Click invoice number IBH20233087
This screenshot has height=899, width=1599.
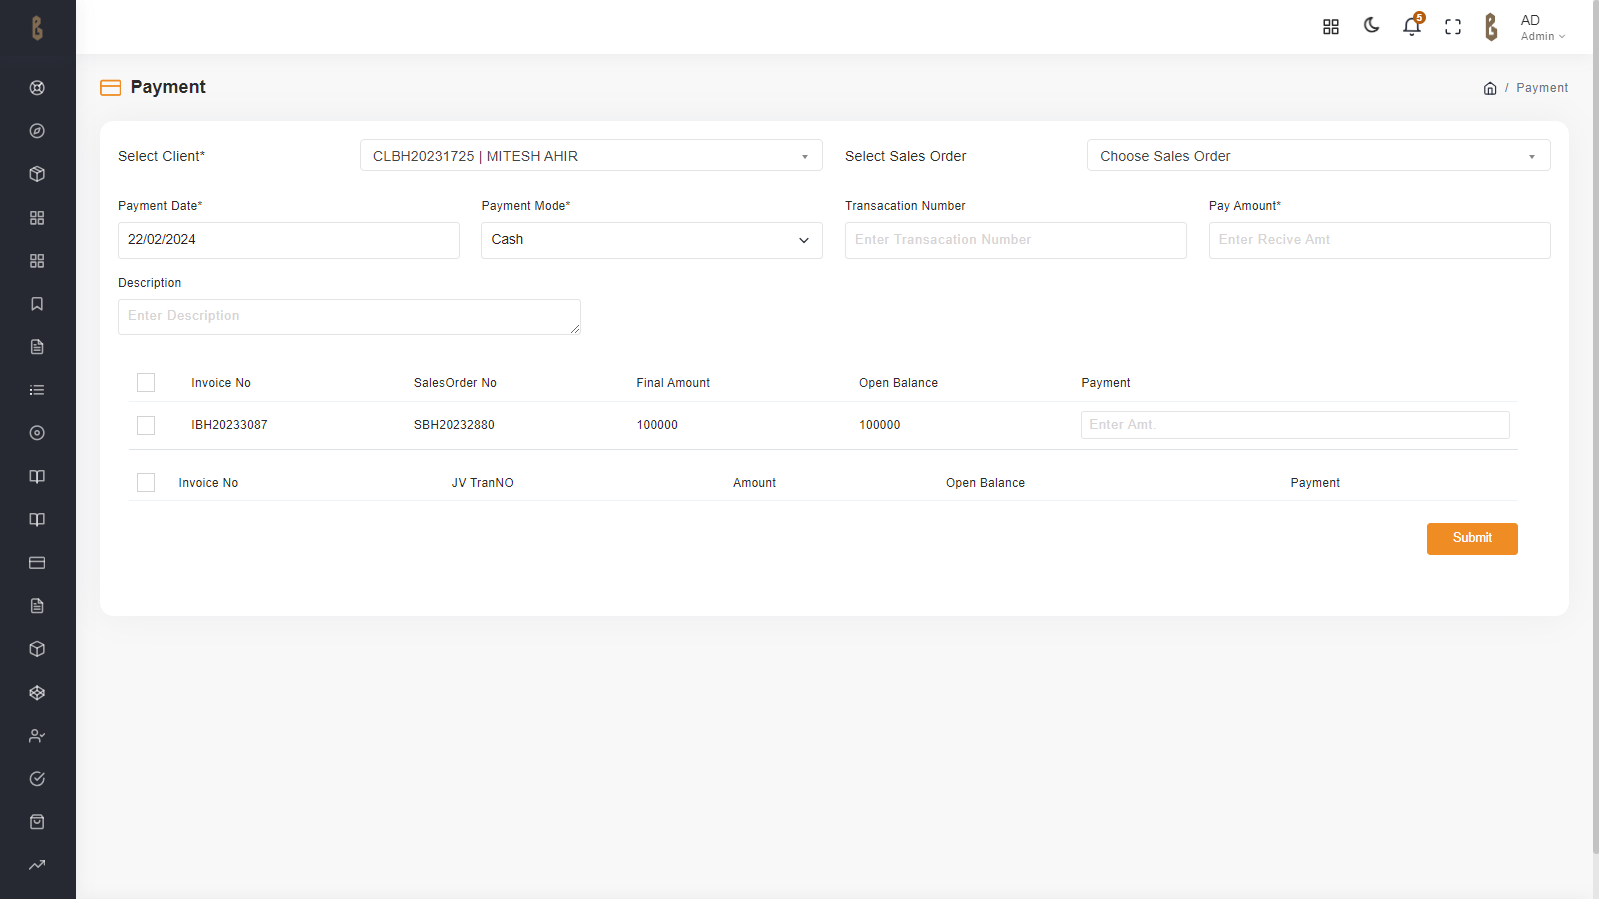[x=229, y=425]
